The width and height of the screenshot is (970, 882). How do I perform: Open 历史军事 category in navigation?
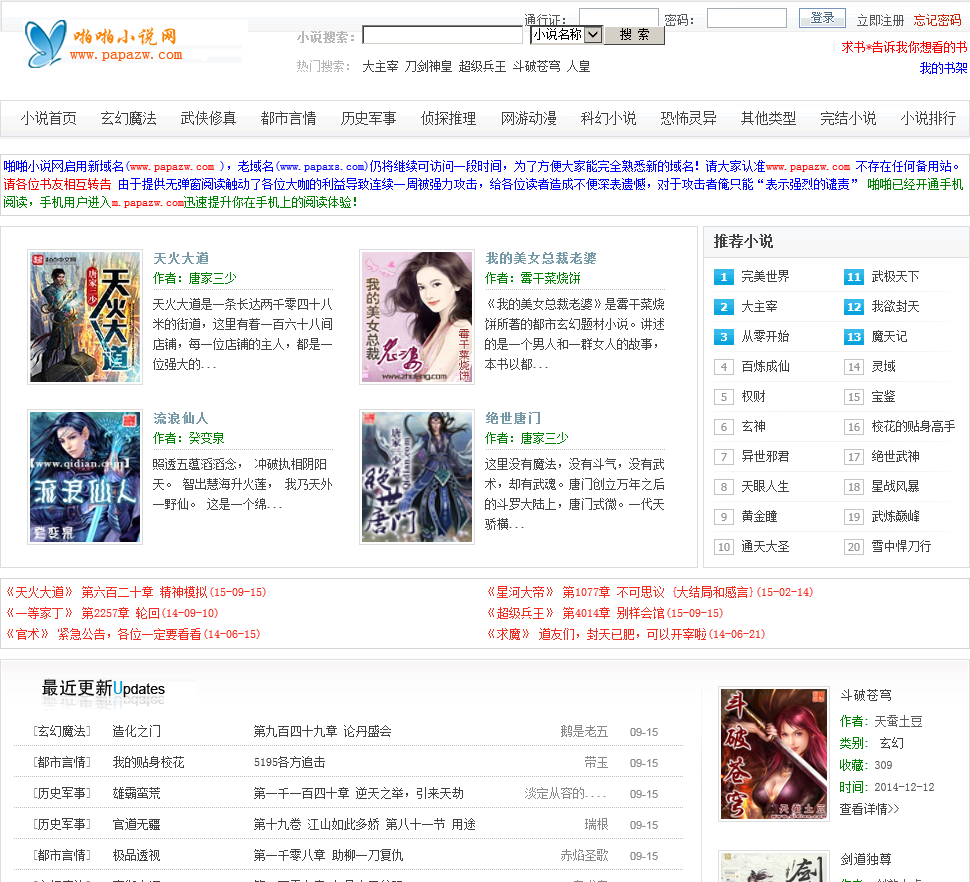coord(368,118)
